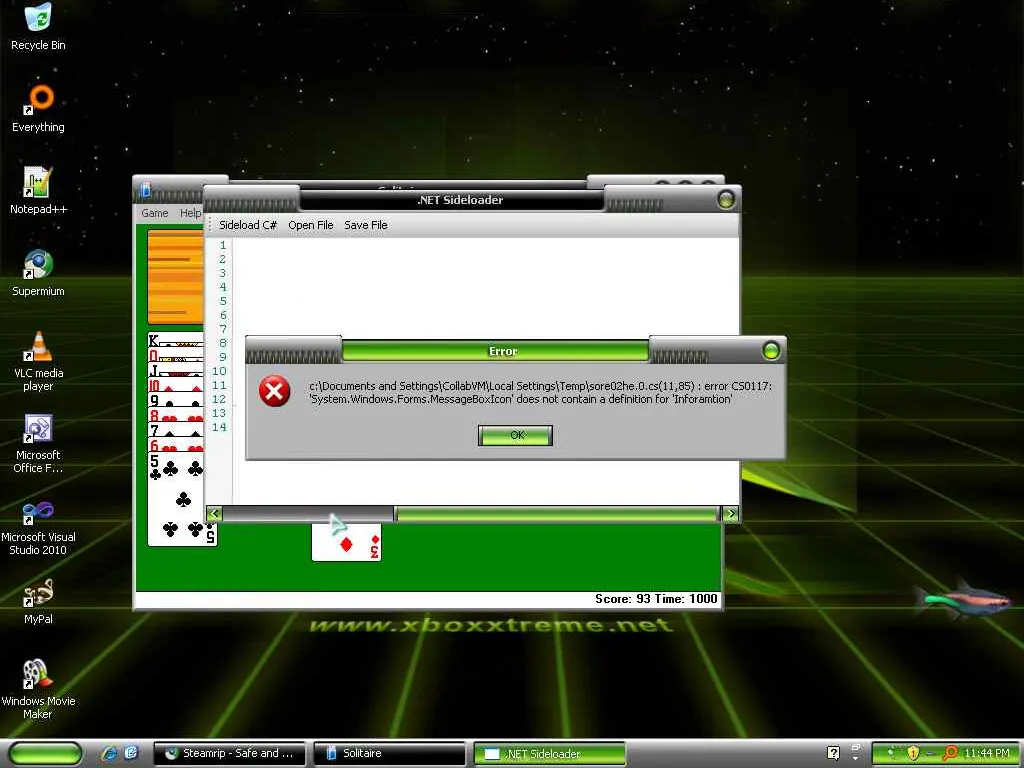
Task: Select the MyPal desktop shortcut
Action: [38, 601]
